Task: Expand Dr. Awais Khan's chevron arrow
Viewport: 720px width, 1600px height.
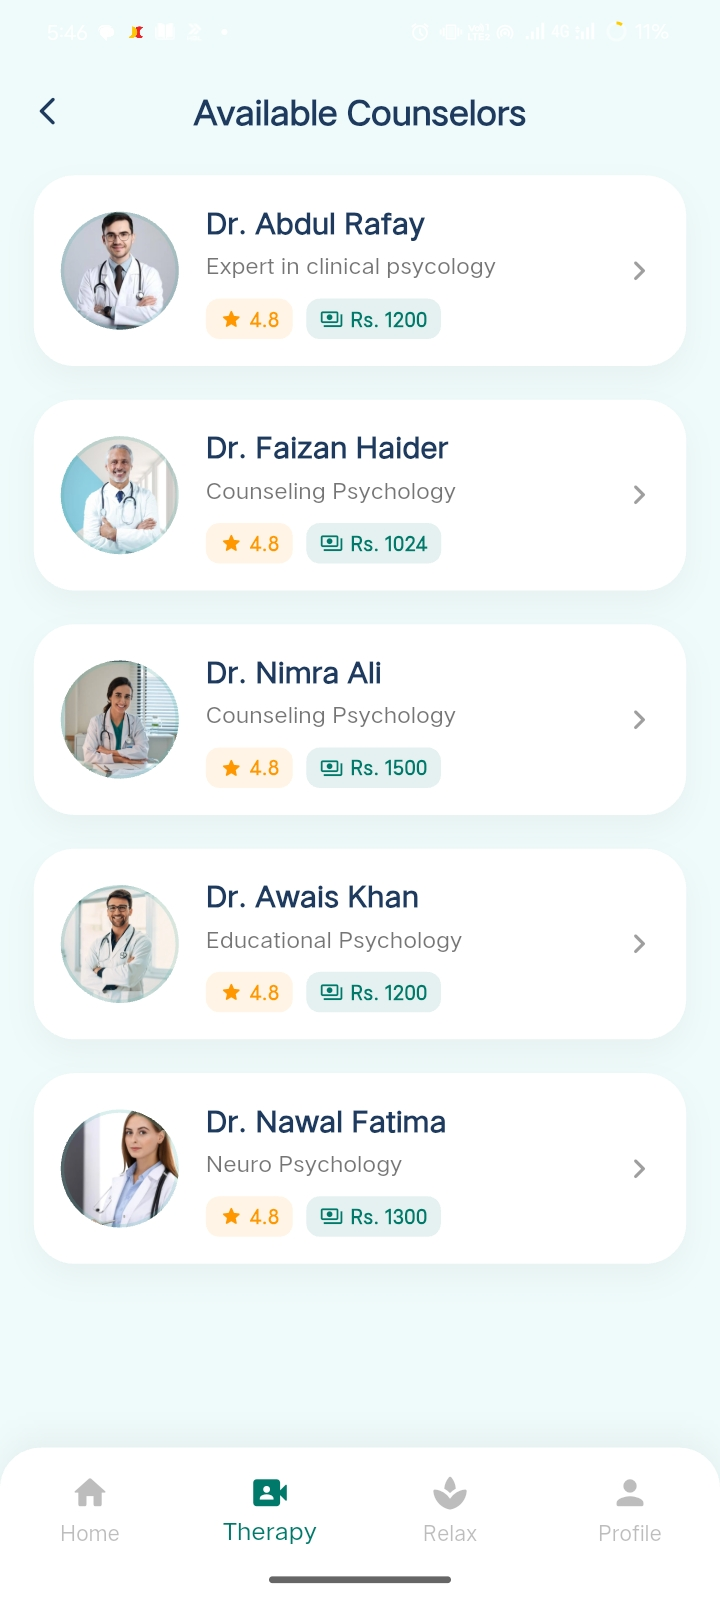Action: (x=640, y=944)
